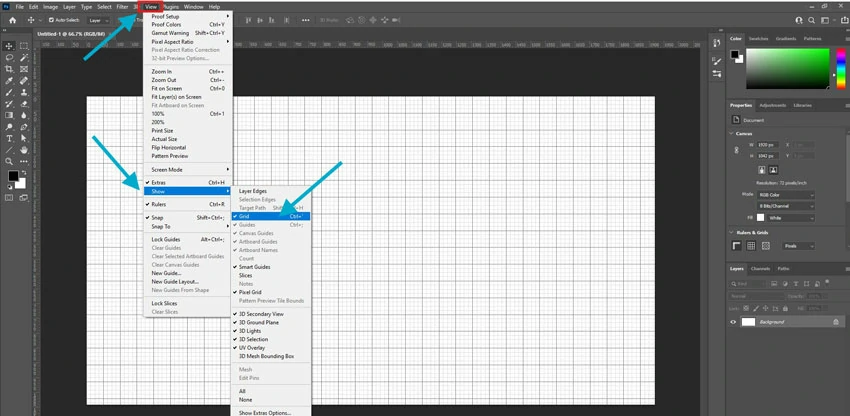Select the Lasso tool
Viewport: 850px width, 416px height.
click(9, 58)
